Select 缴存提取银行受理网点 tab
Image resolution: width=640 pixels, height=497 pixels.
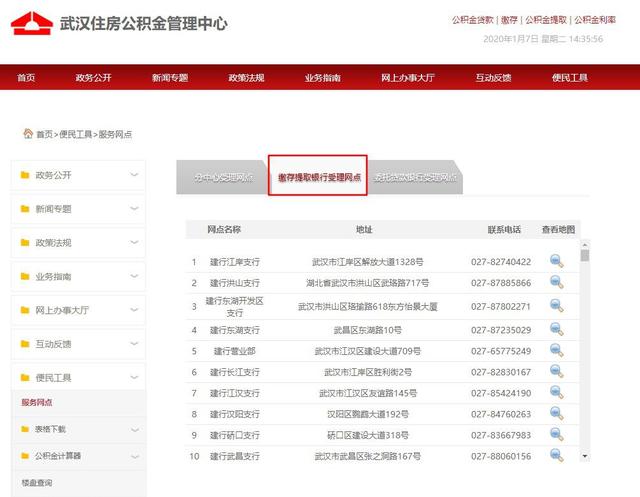pos(318,176)
